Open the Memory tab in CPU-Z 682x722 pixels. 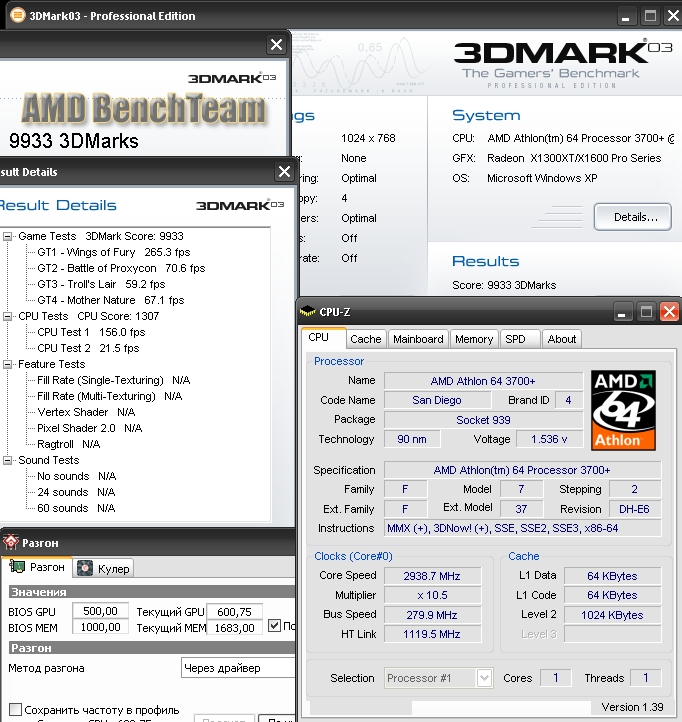[x=474, y=339]
